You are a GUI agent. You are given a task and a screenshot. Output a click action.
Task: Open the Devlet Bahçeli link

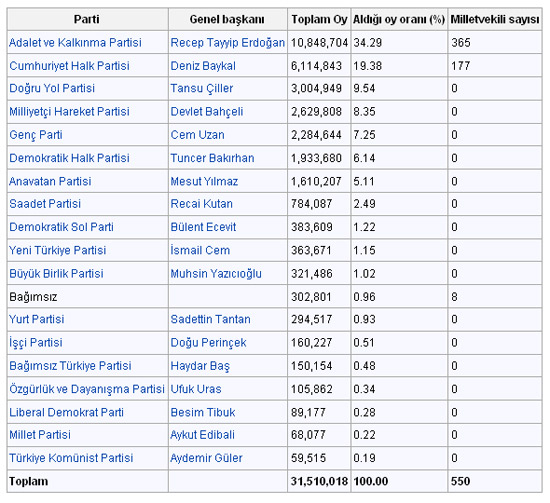pyautogui.click(x=207, y=112)
